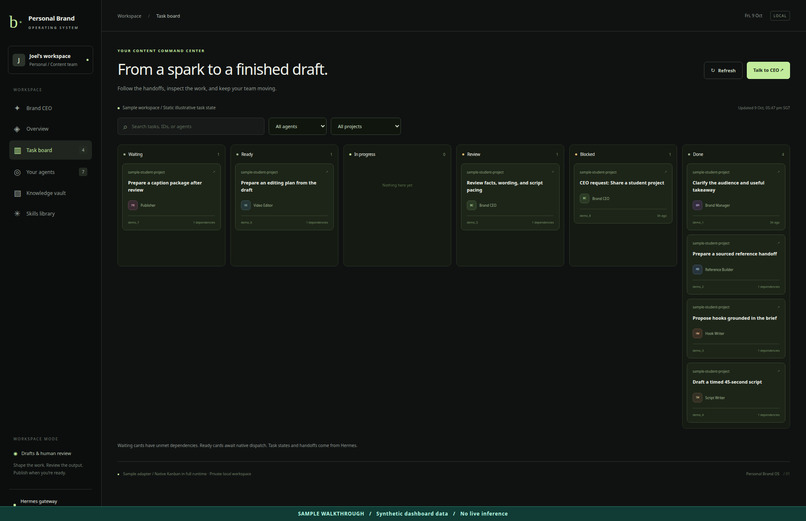The width and height of the screenshot is (806, 521).
Task: Open Your agents section
Action: point(50,172)
